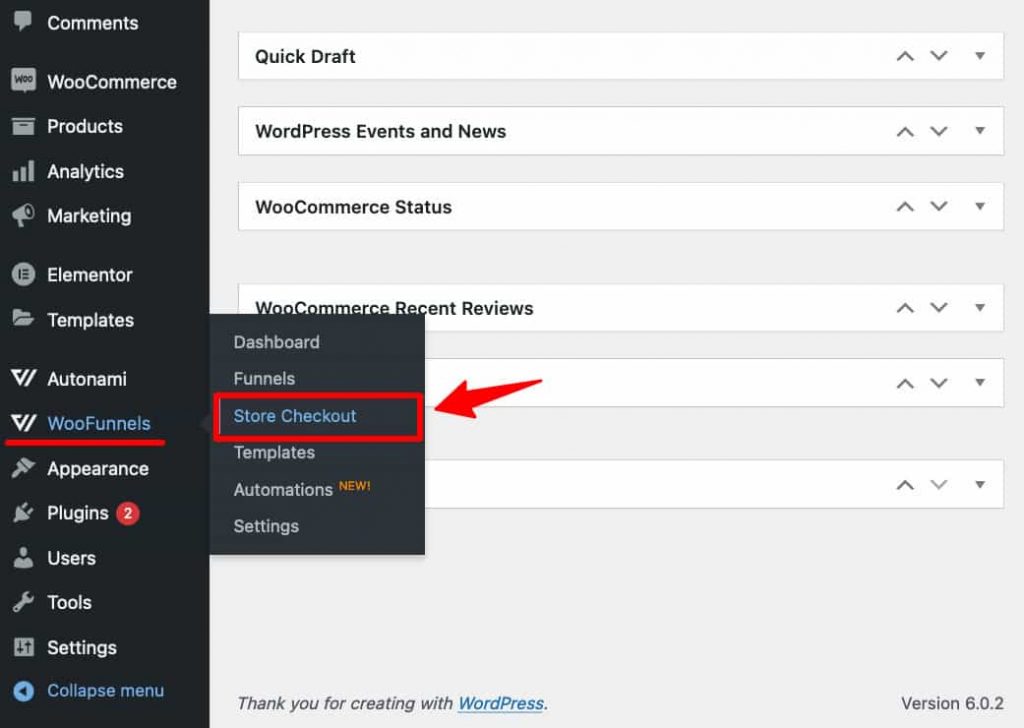Screen dimensions: 1024x728
Task: Open the WooFunnels sidebar menu
Action: 99,424
